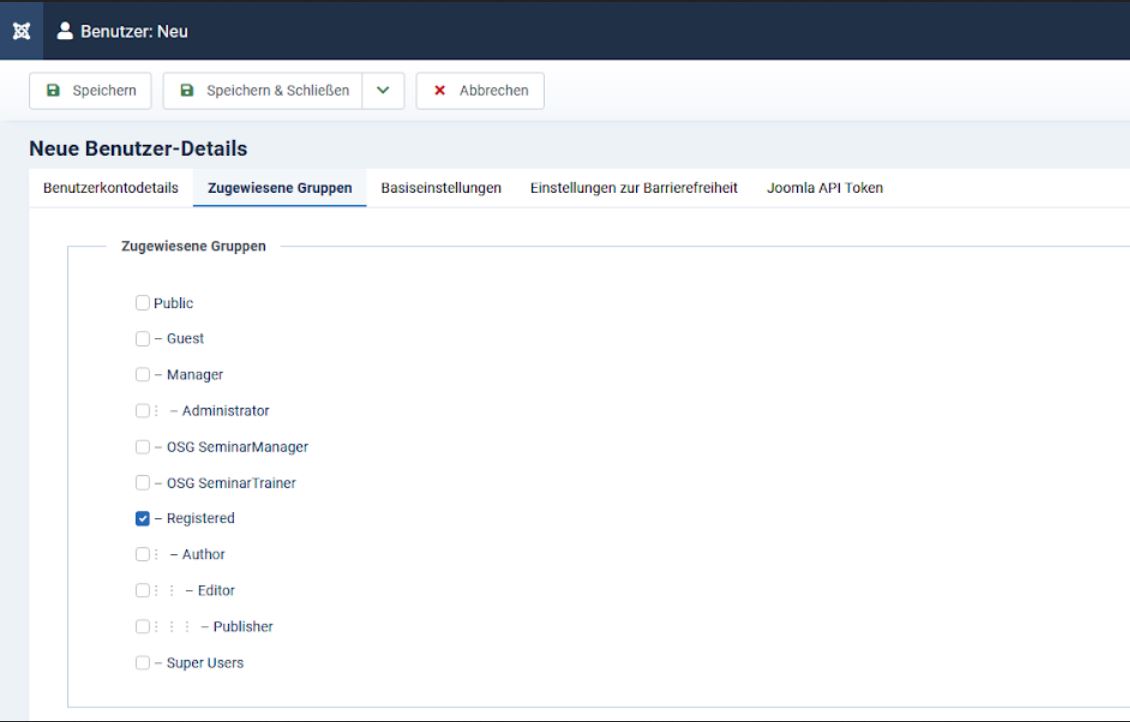Uncheck the Registered group checkbox

click(x=143, y=519)
